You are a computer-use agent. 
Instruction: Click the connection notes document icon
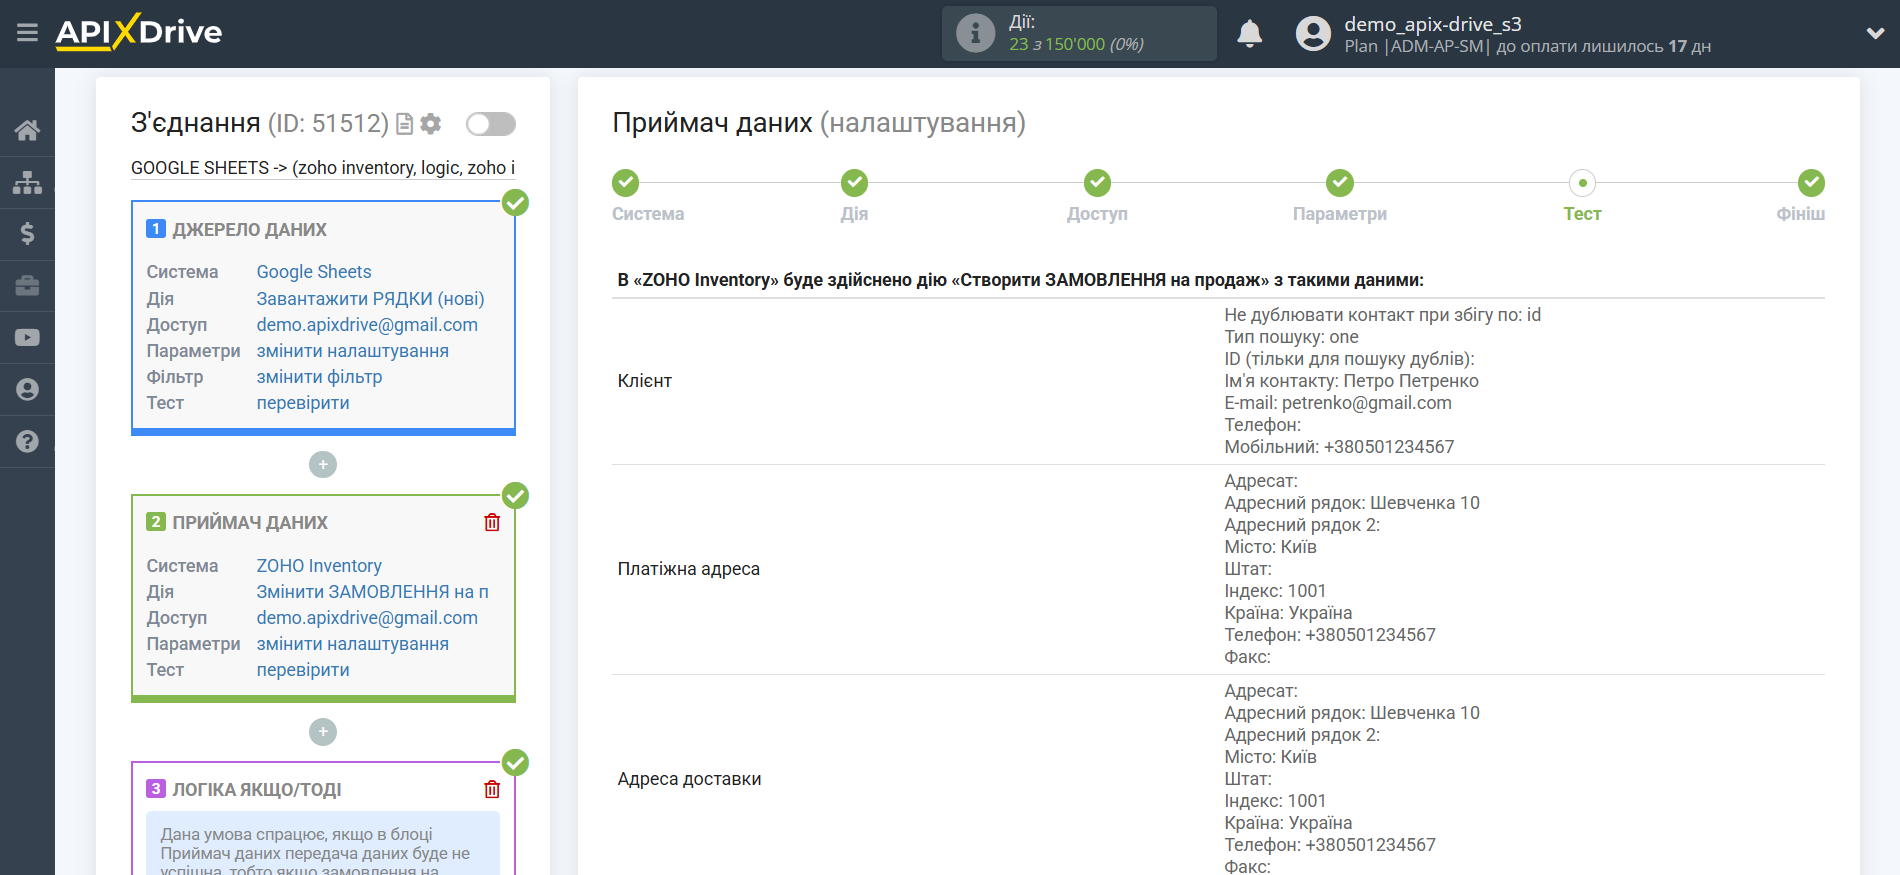[x=404, y=124]
